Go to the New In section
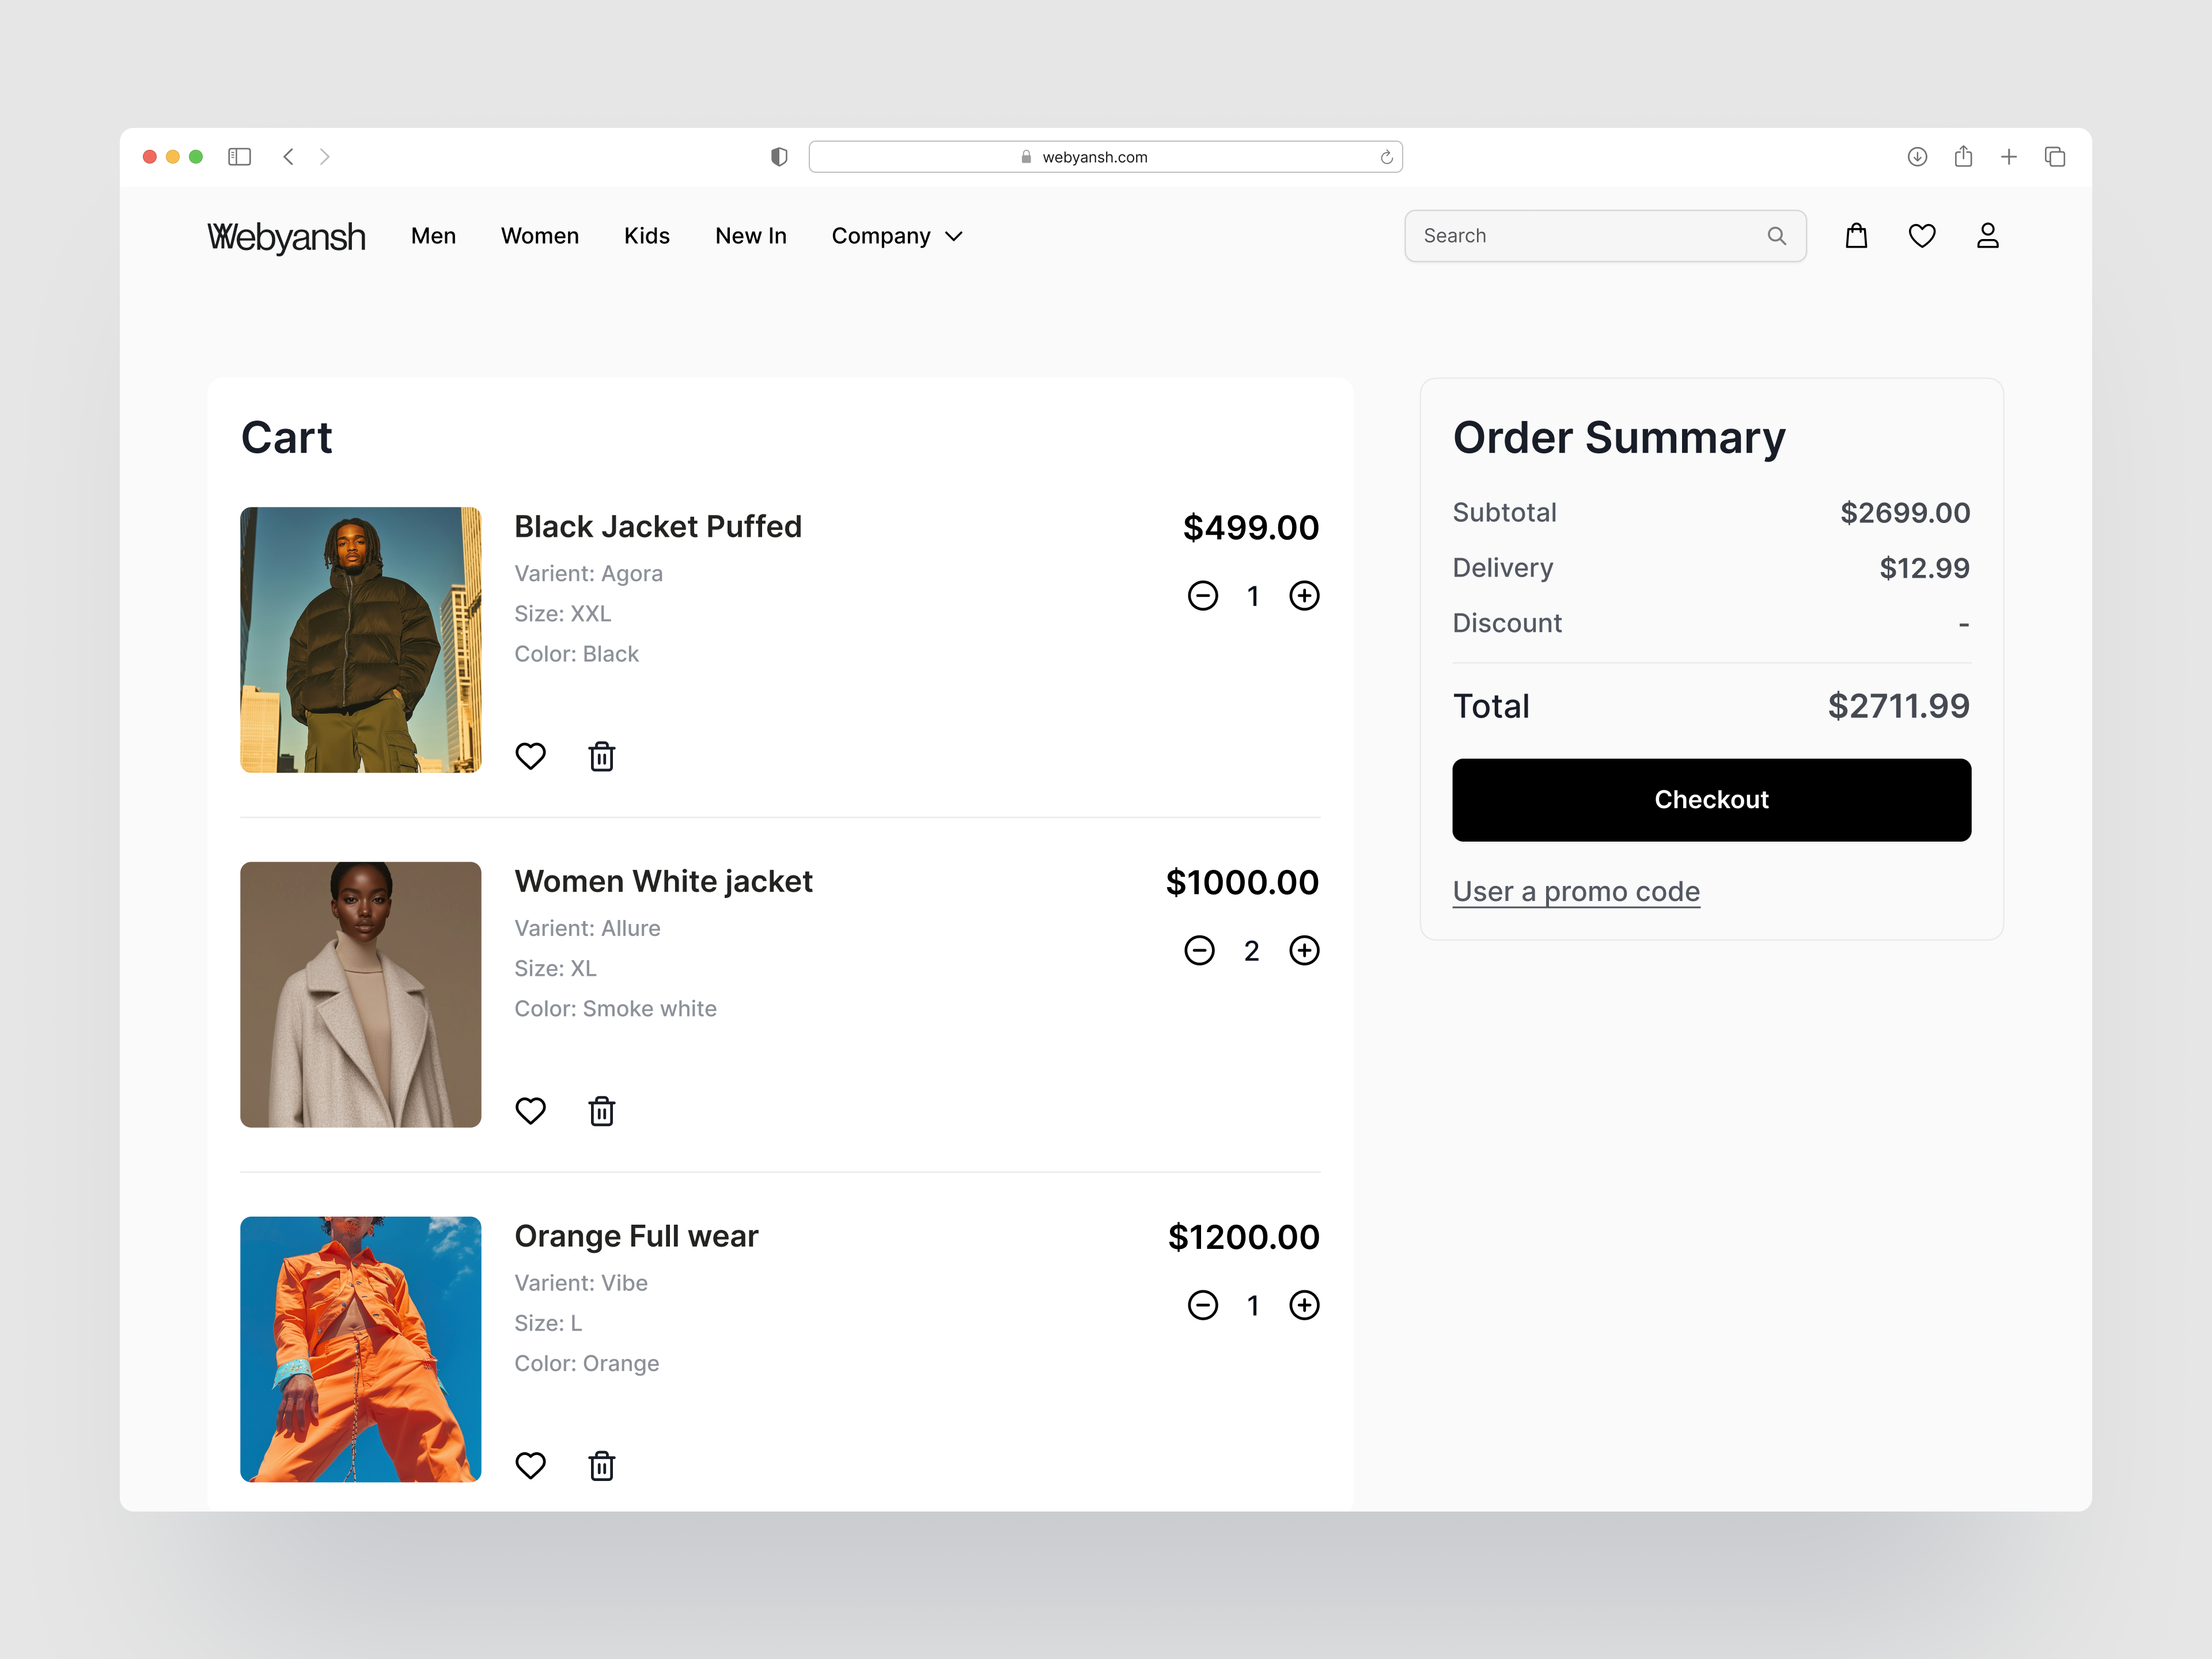2212x1659 pixels. point(751,236)
